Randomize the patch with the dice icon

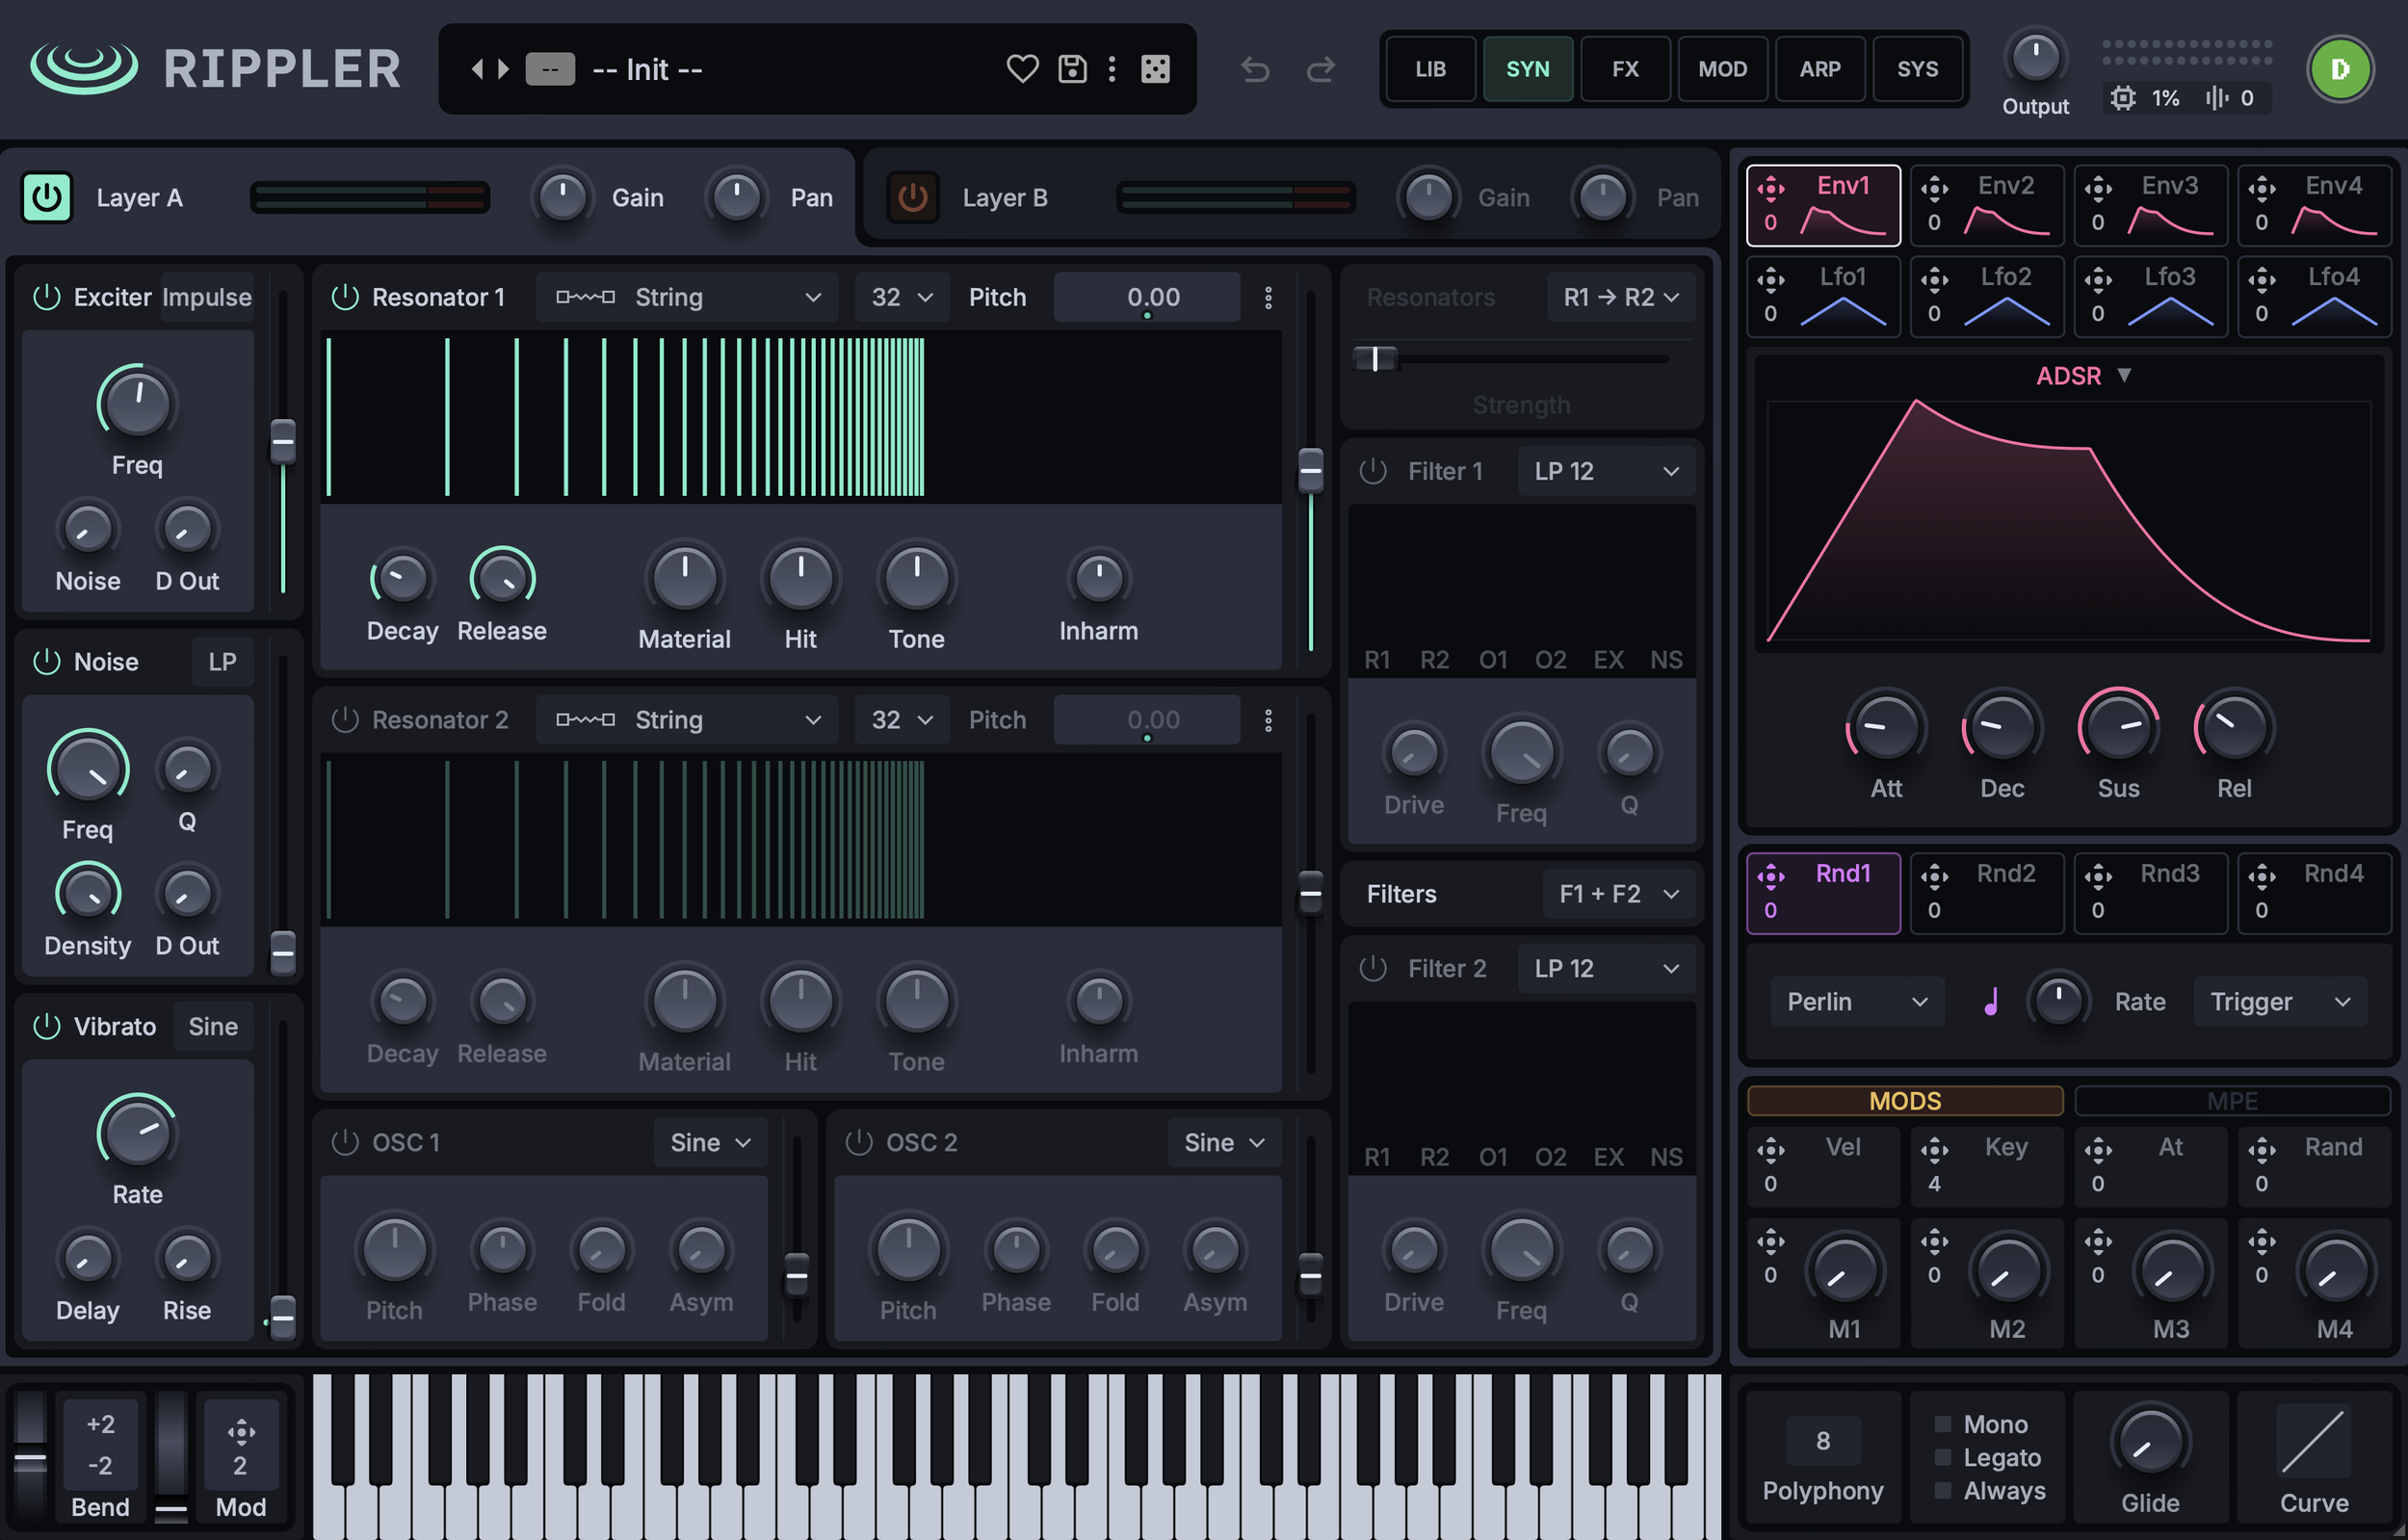click(1155, 69)
